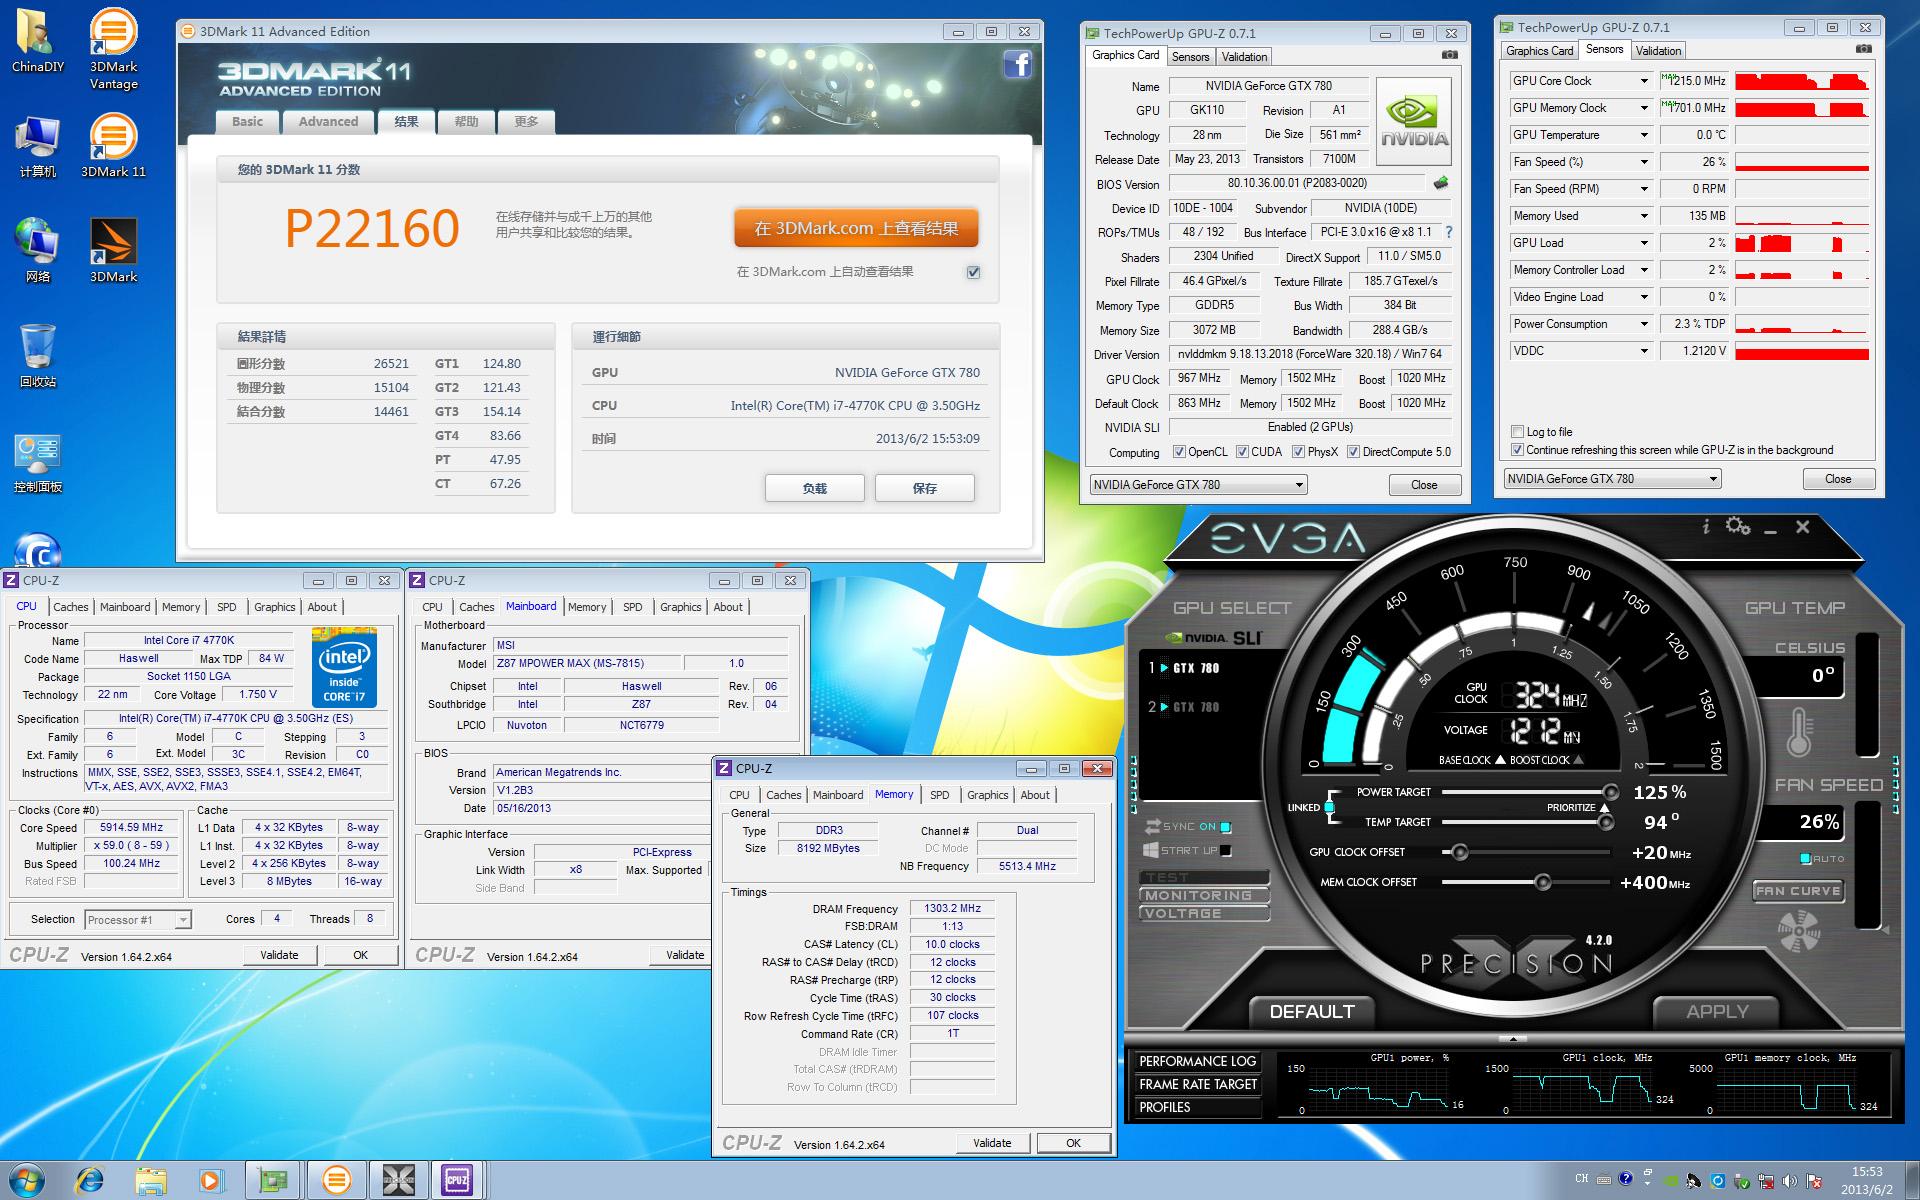Image resolution: width=1920 pixels, height=1200 pixels.
Task: Click DEFAULT button in EVGA Precision
Action: (x=1311, y=1011)
